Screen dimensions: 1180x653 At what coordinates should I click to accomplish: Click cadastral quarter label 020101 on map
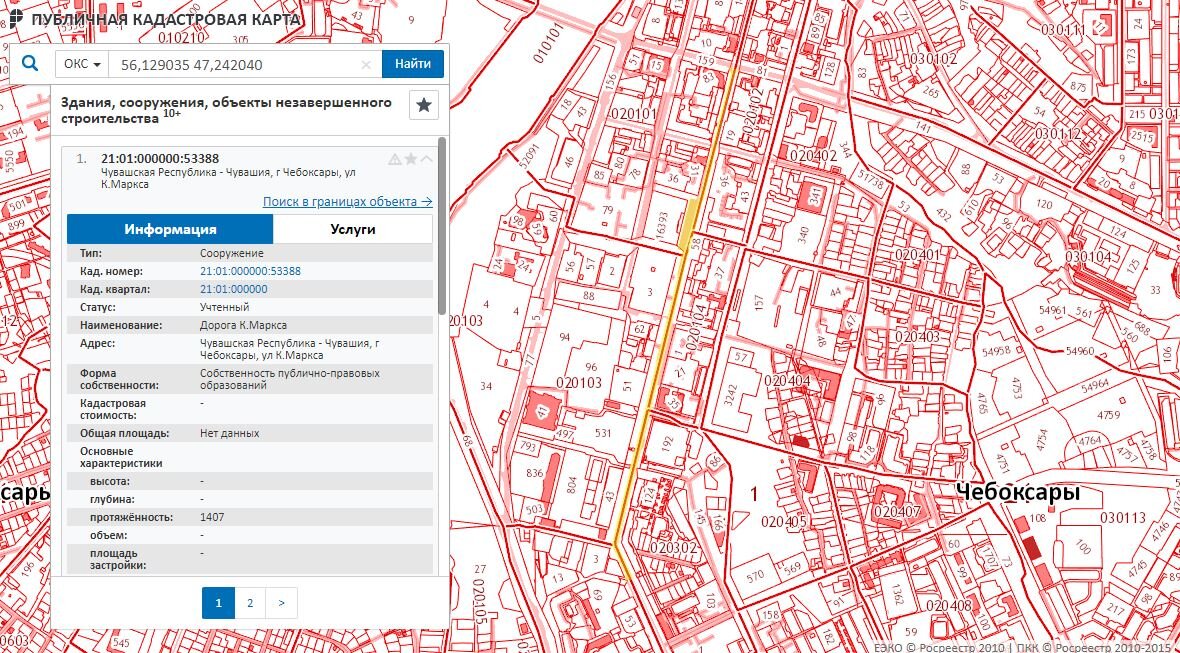point(634,114)
